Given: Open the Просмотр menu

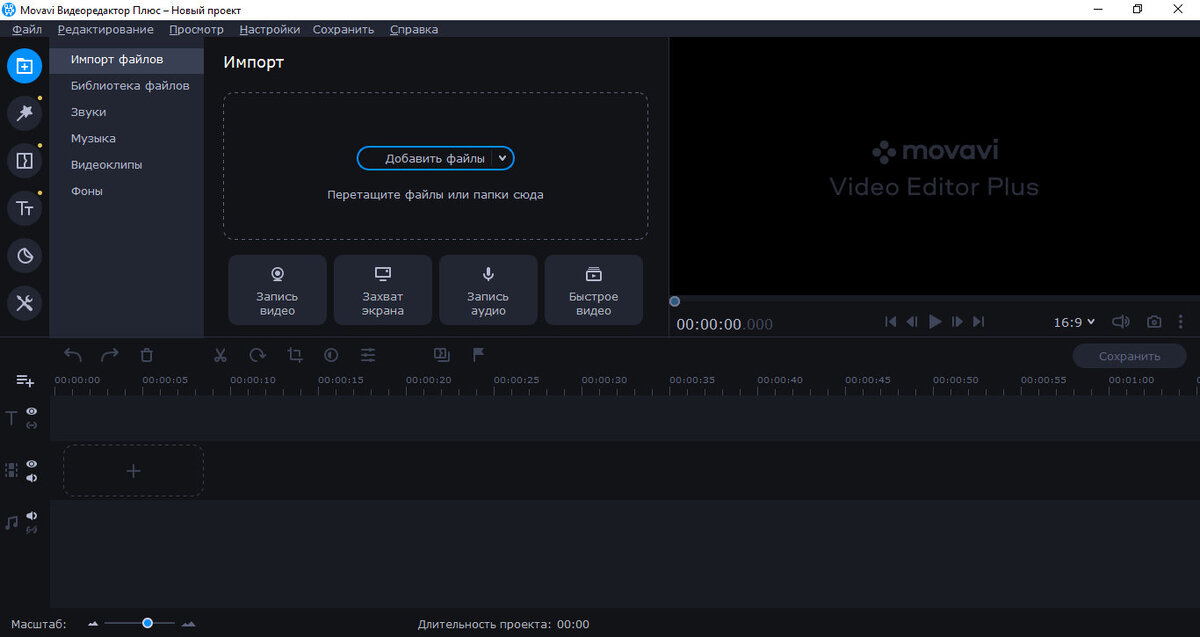Looking at the screenshot, I should [197, 29].
